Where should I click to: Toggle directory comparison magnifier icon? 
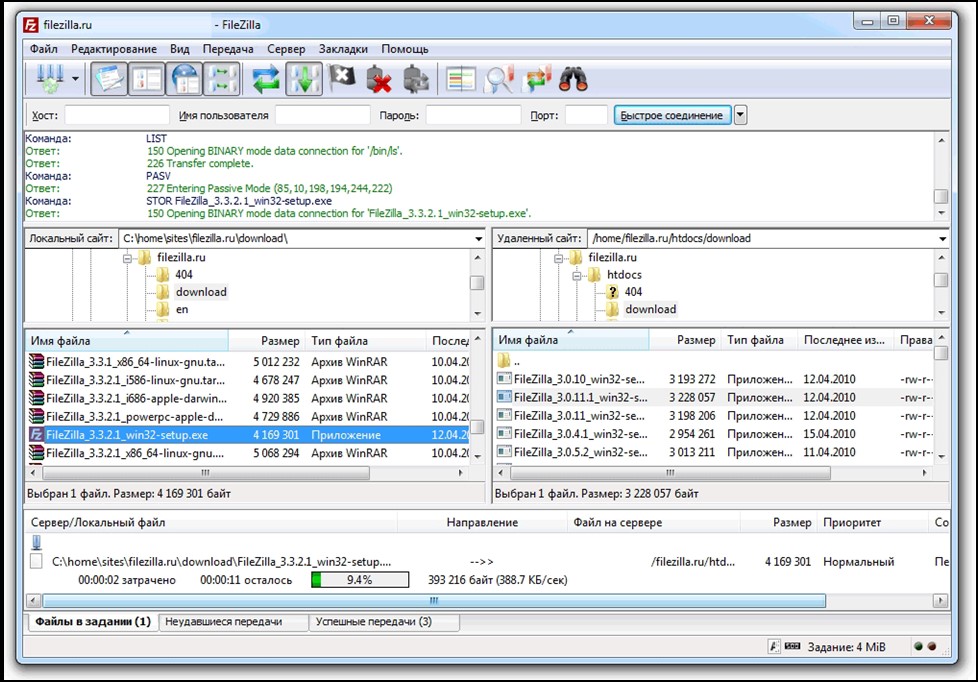click(x=498, y=80)
